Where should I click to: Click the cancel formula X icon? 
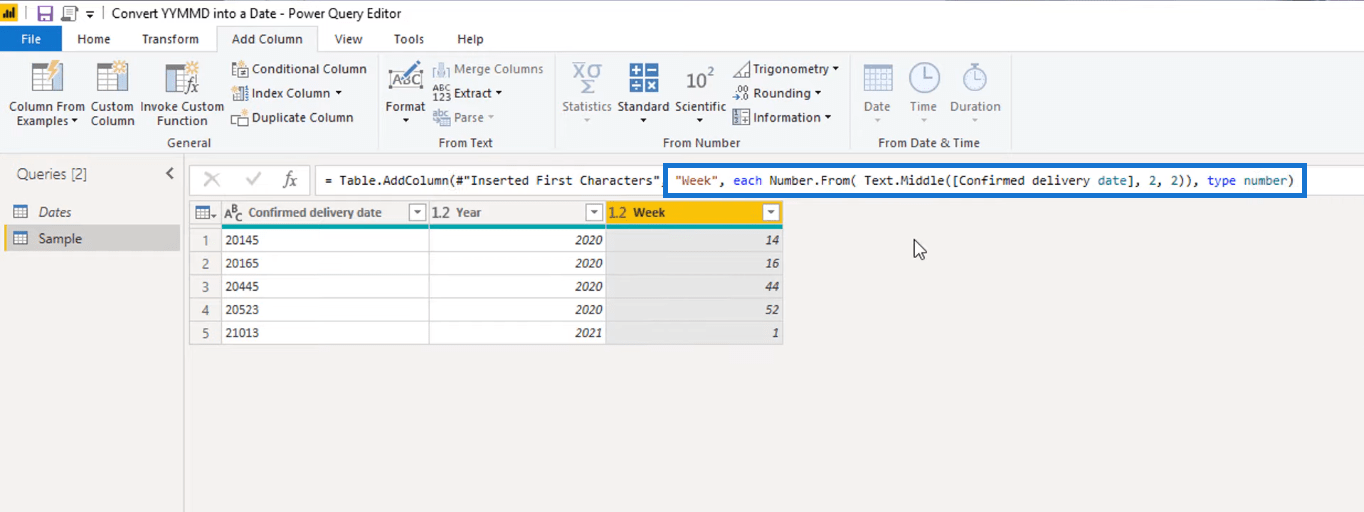212,179
